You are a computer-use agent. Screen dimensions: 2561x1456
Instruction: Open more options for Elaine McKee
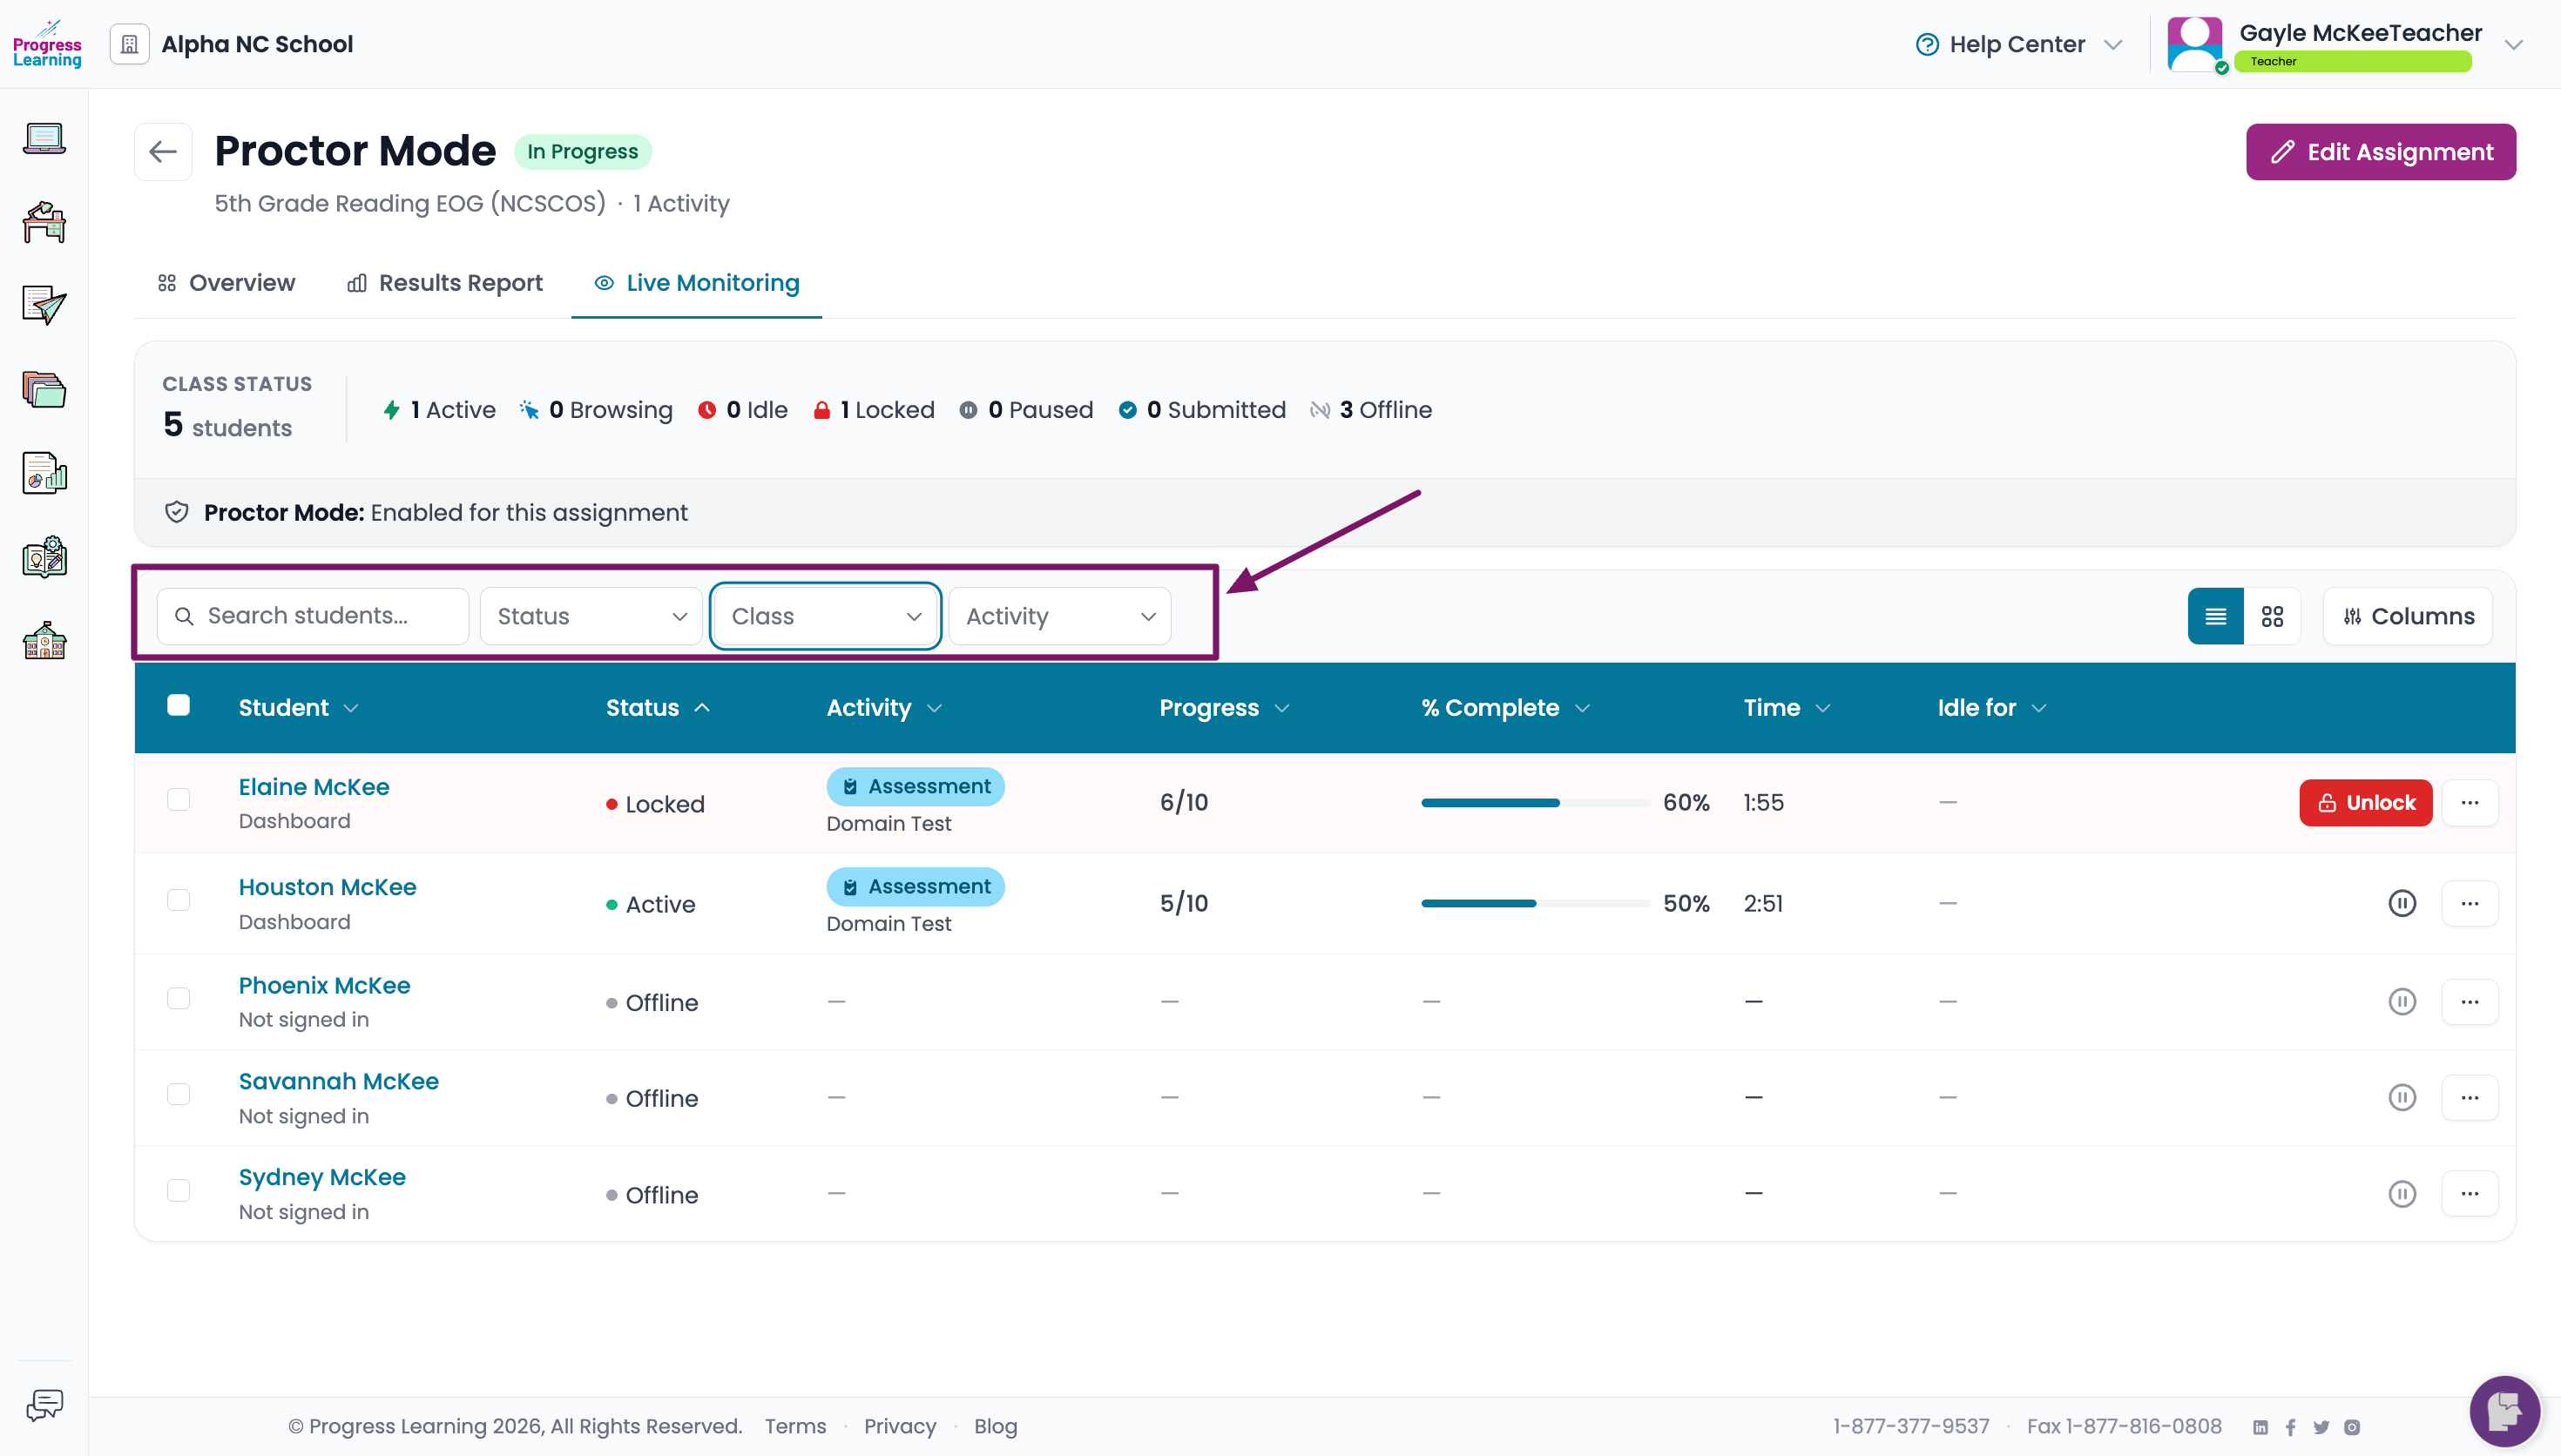tap(2469, 803)
